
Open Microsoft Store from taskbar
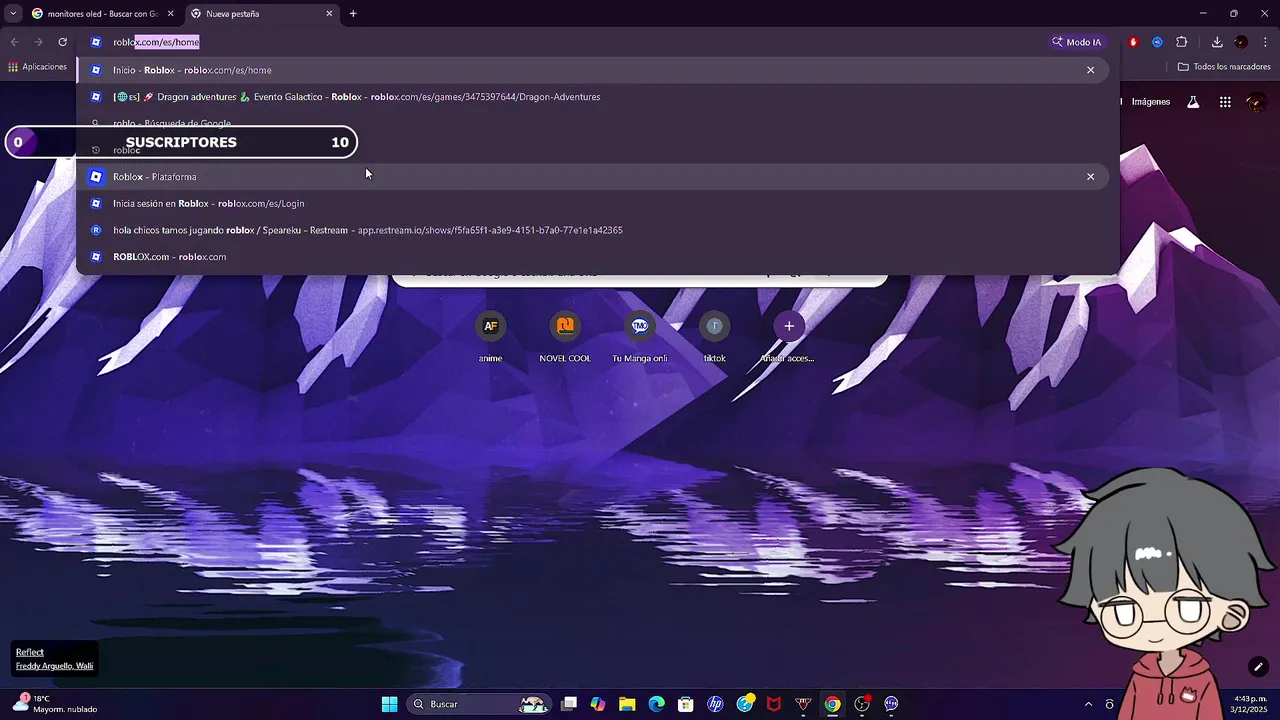pos(685,704)
